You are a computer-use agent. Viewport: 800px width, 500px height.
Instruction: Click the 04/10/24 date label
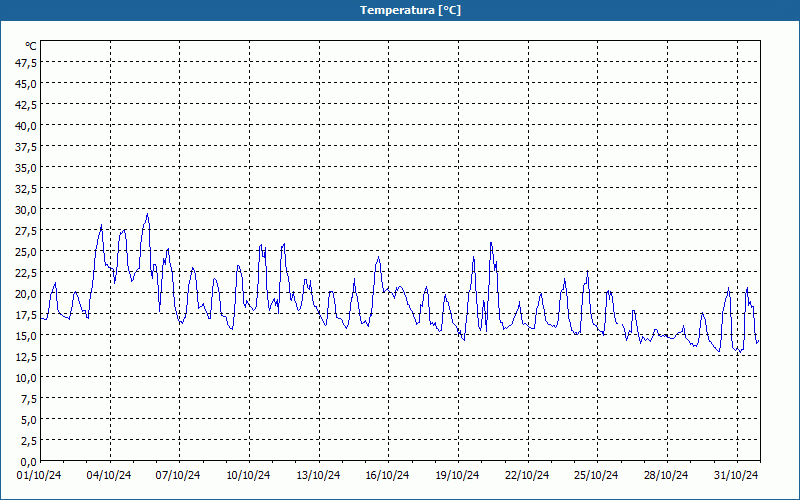coord(109,476)
